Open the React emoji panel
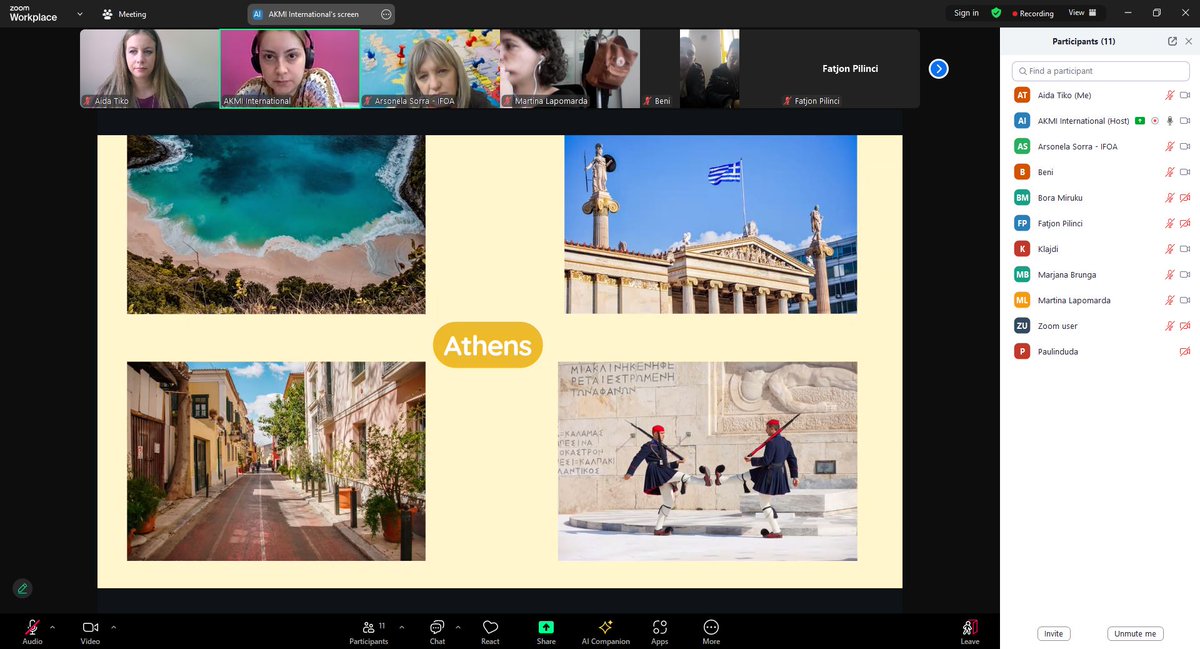The height and width of the screenshot is (649, 1200). pos(490,627)
